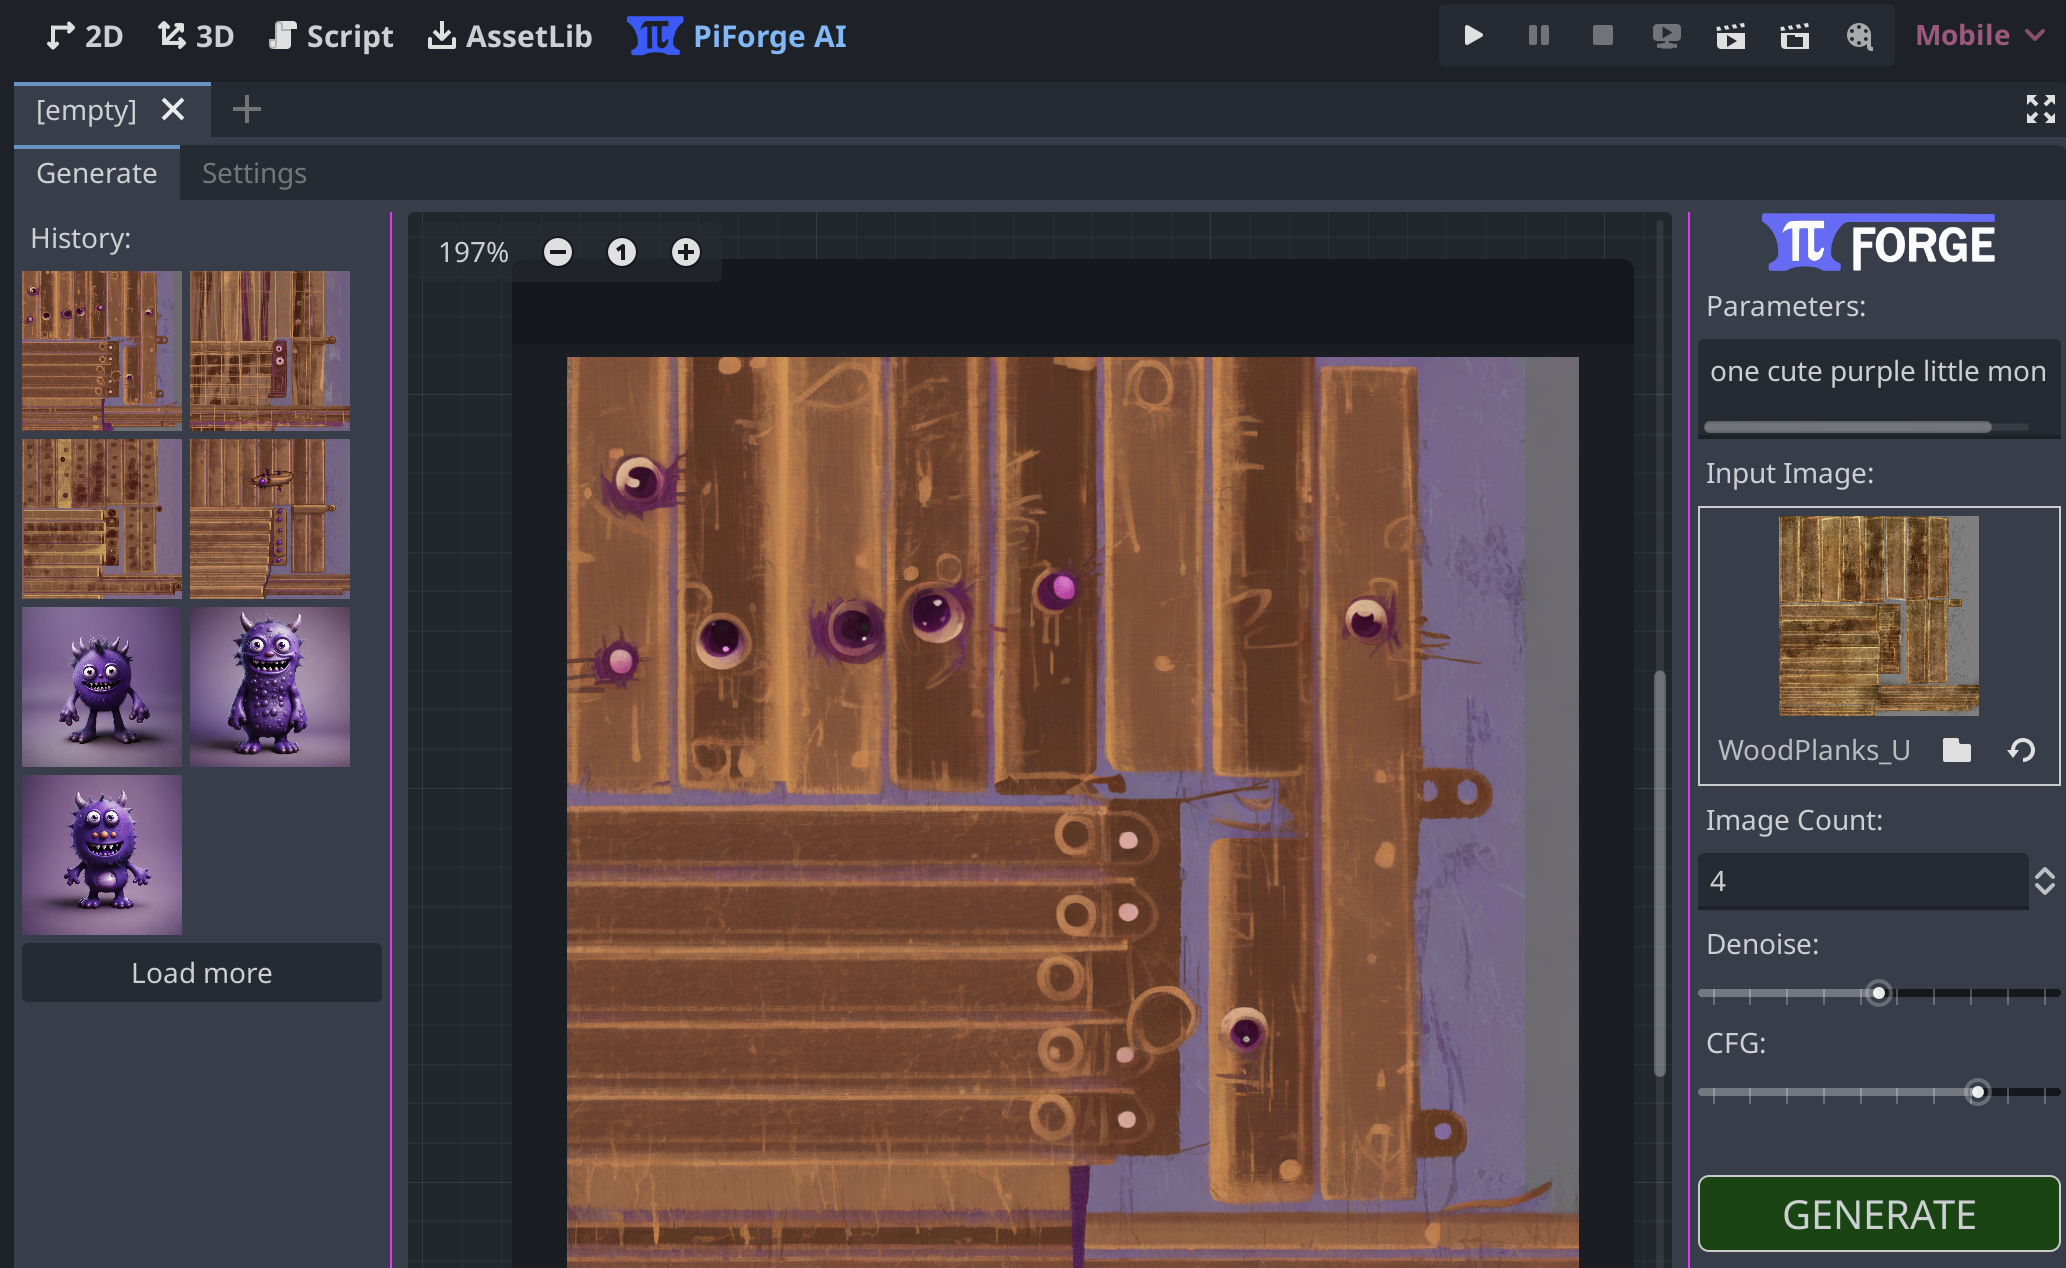Click the Remote Debug monitor icon
Viewport: 2066px width, 1268px height.
click(x=1666, y=36)
